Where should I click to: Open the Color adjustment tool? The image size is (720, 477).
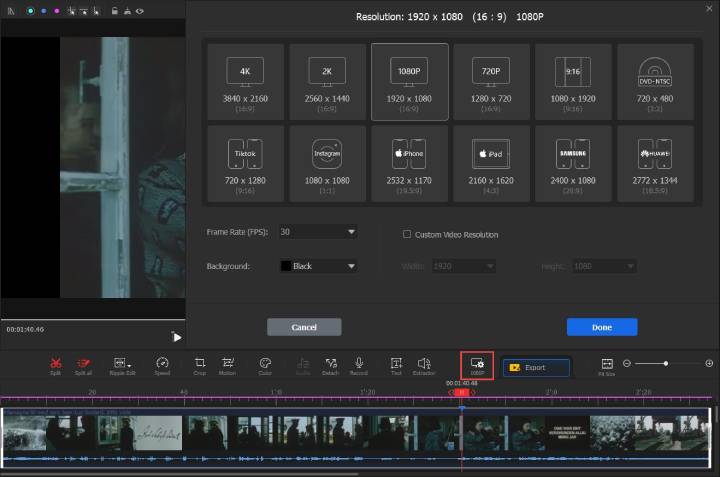click(265, 364)
